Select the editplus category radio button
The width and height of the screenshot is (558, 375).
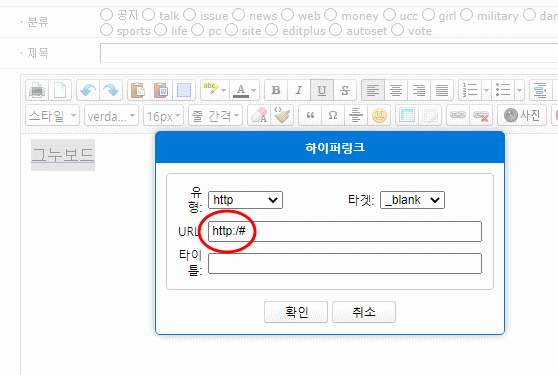[x=272, y=30]
